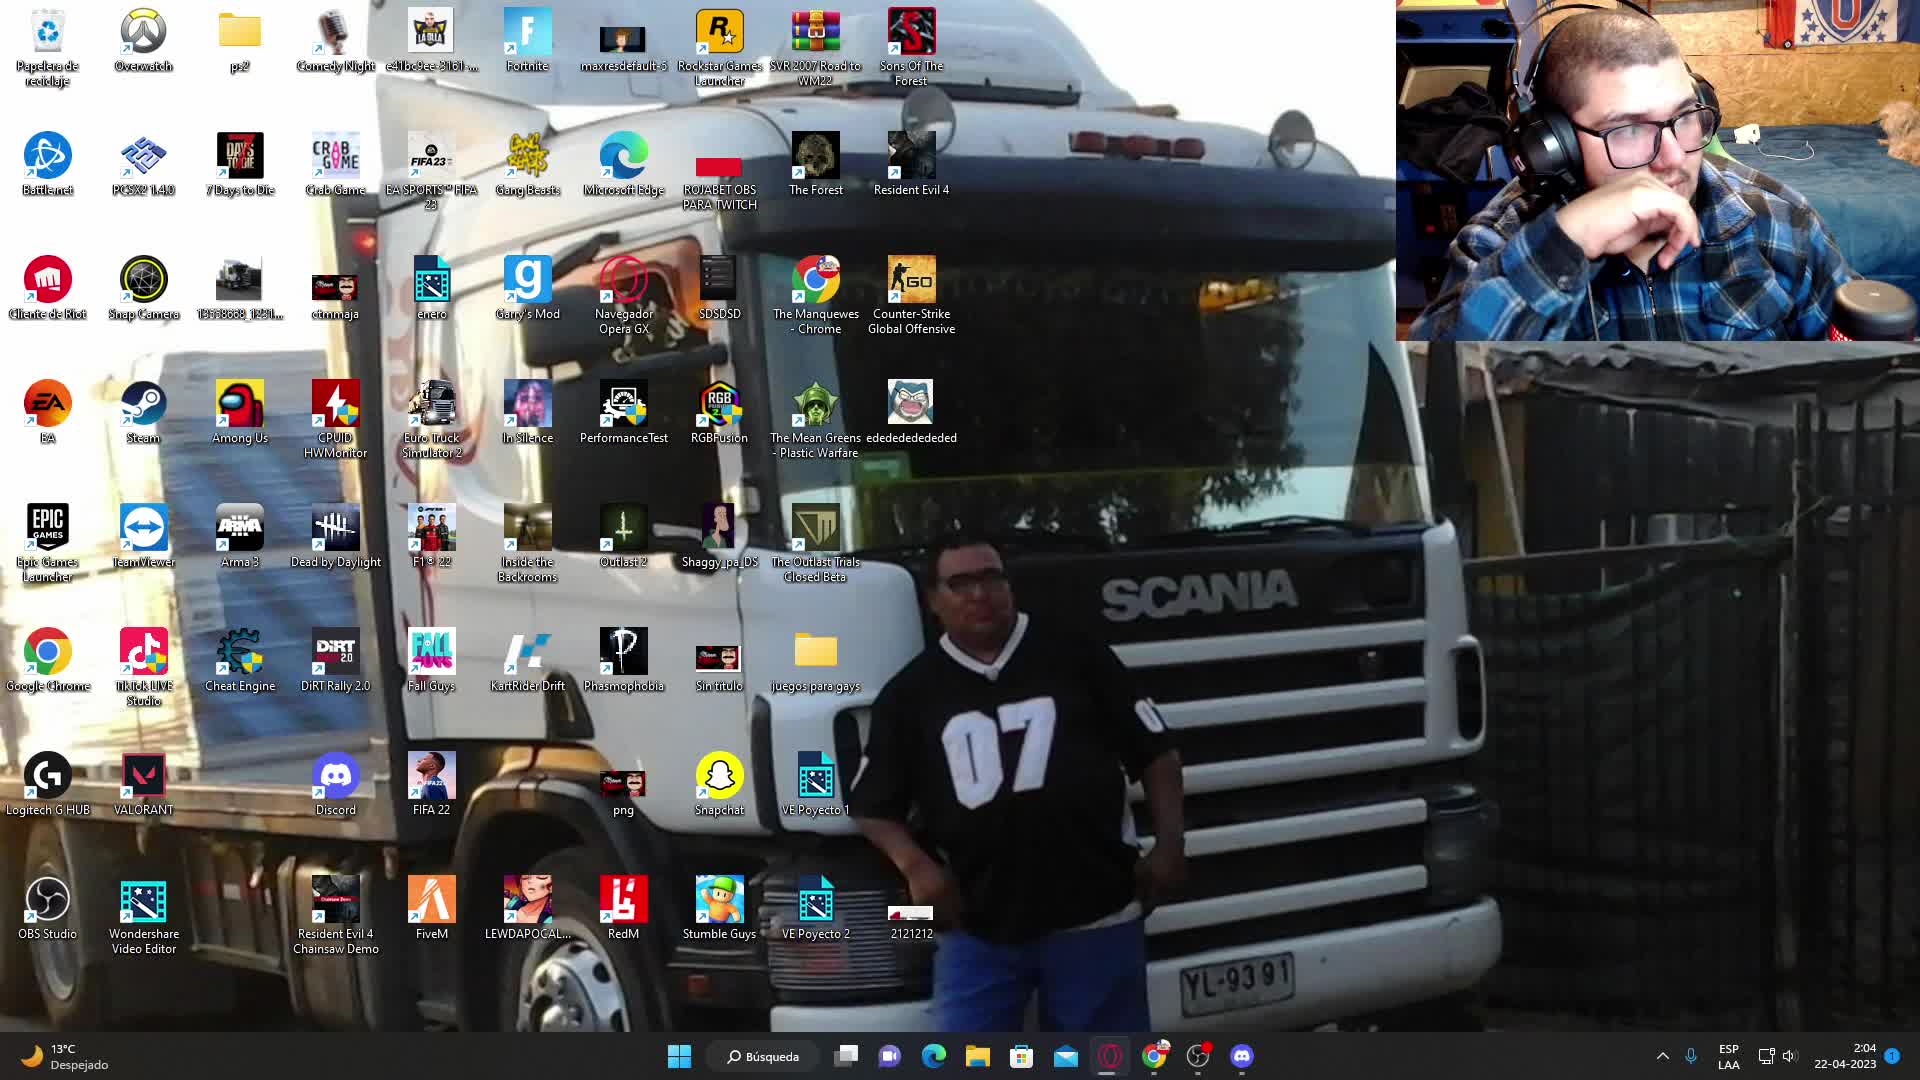Open the Windows Start menu
The image size is (1920, 1080).
679,1056
